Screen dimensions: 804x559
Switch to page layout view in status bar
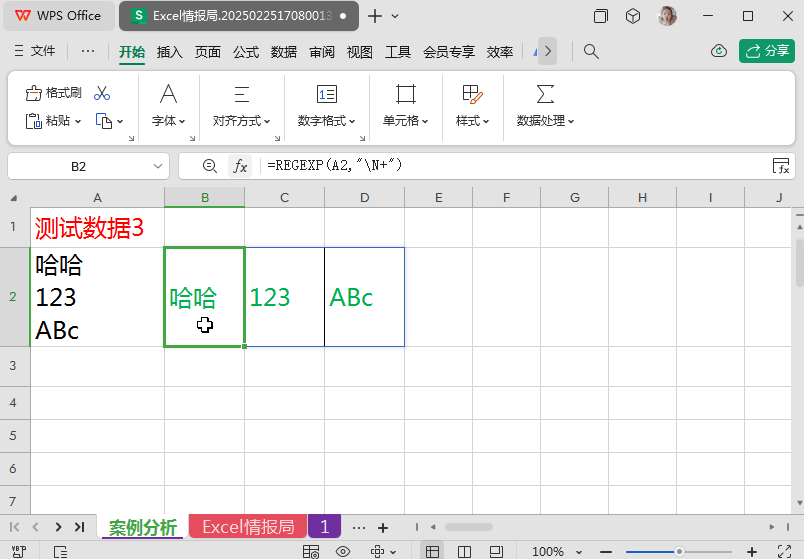pos(464,551)
